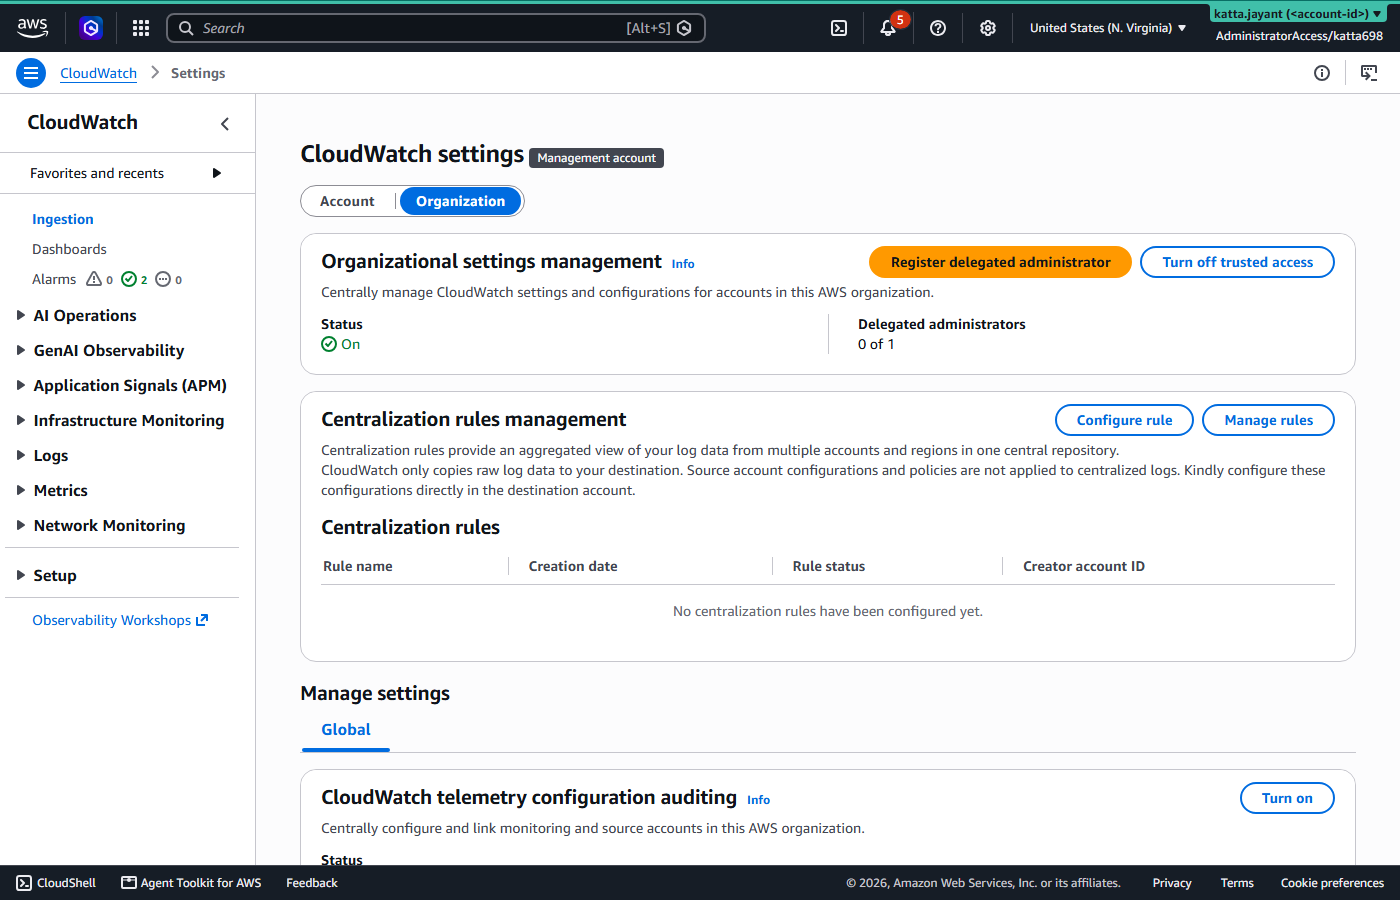The height and width of the screenshot is (900, 1400).
Task: Open the info panel icon
Action: [1322, 73]
